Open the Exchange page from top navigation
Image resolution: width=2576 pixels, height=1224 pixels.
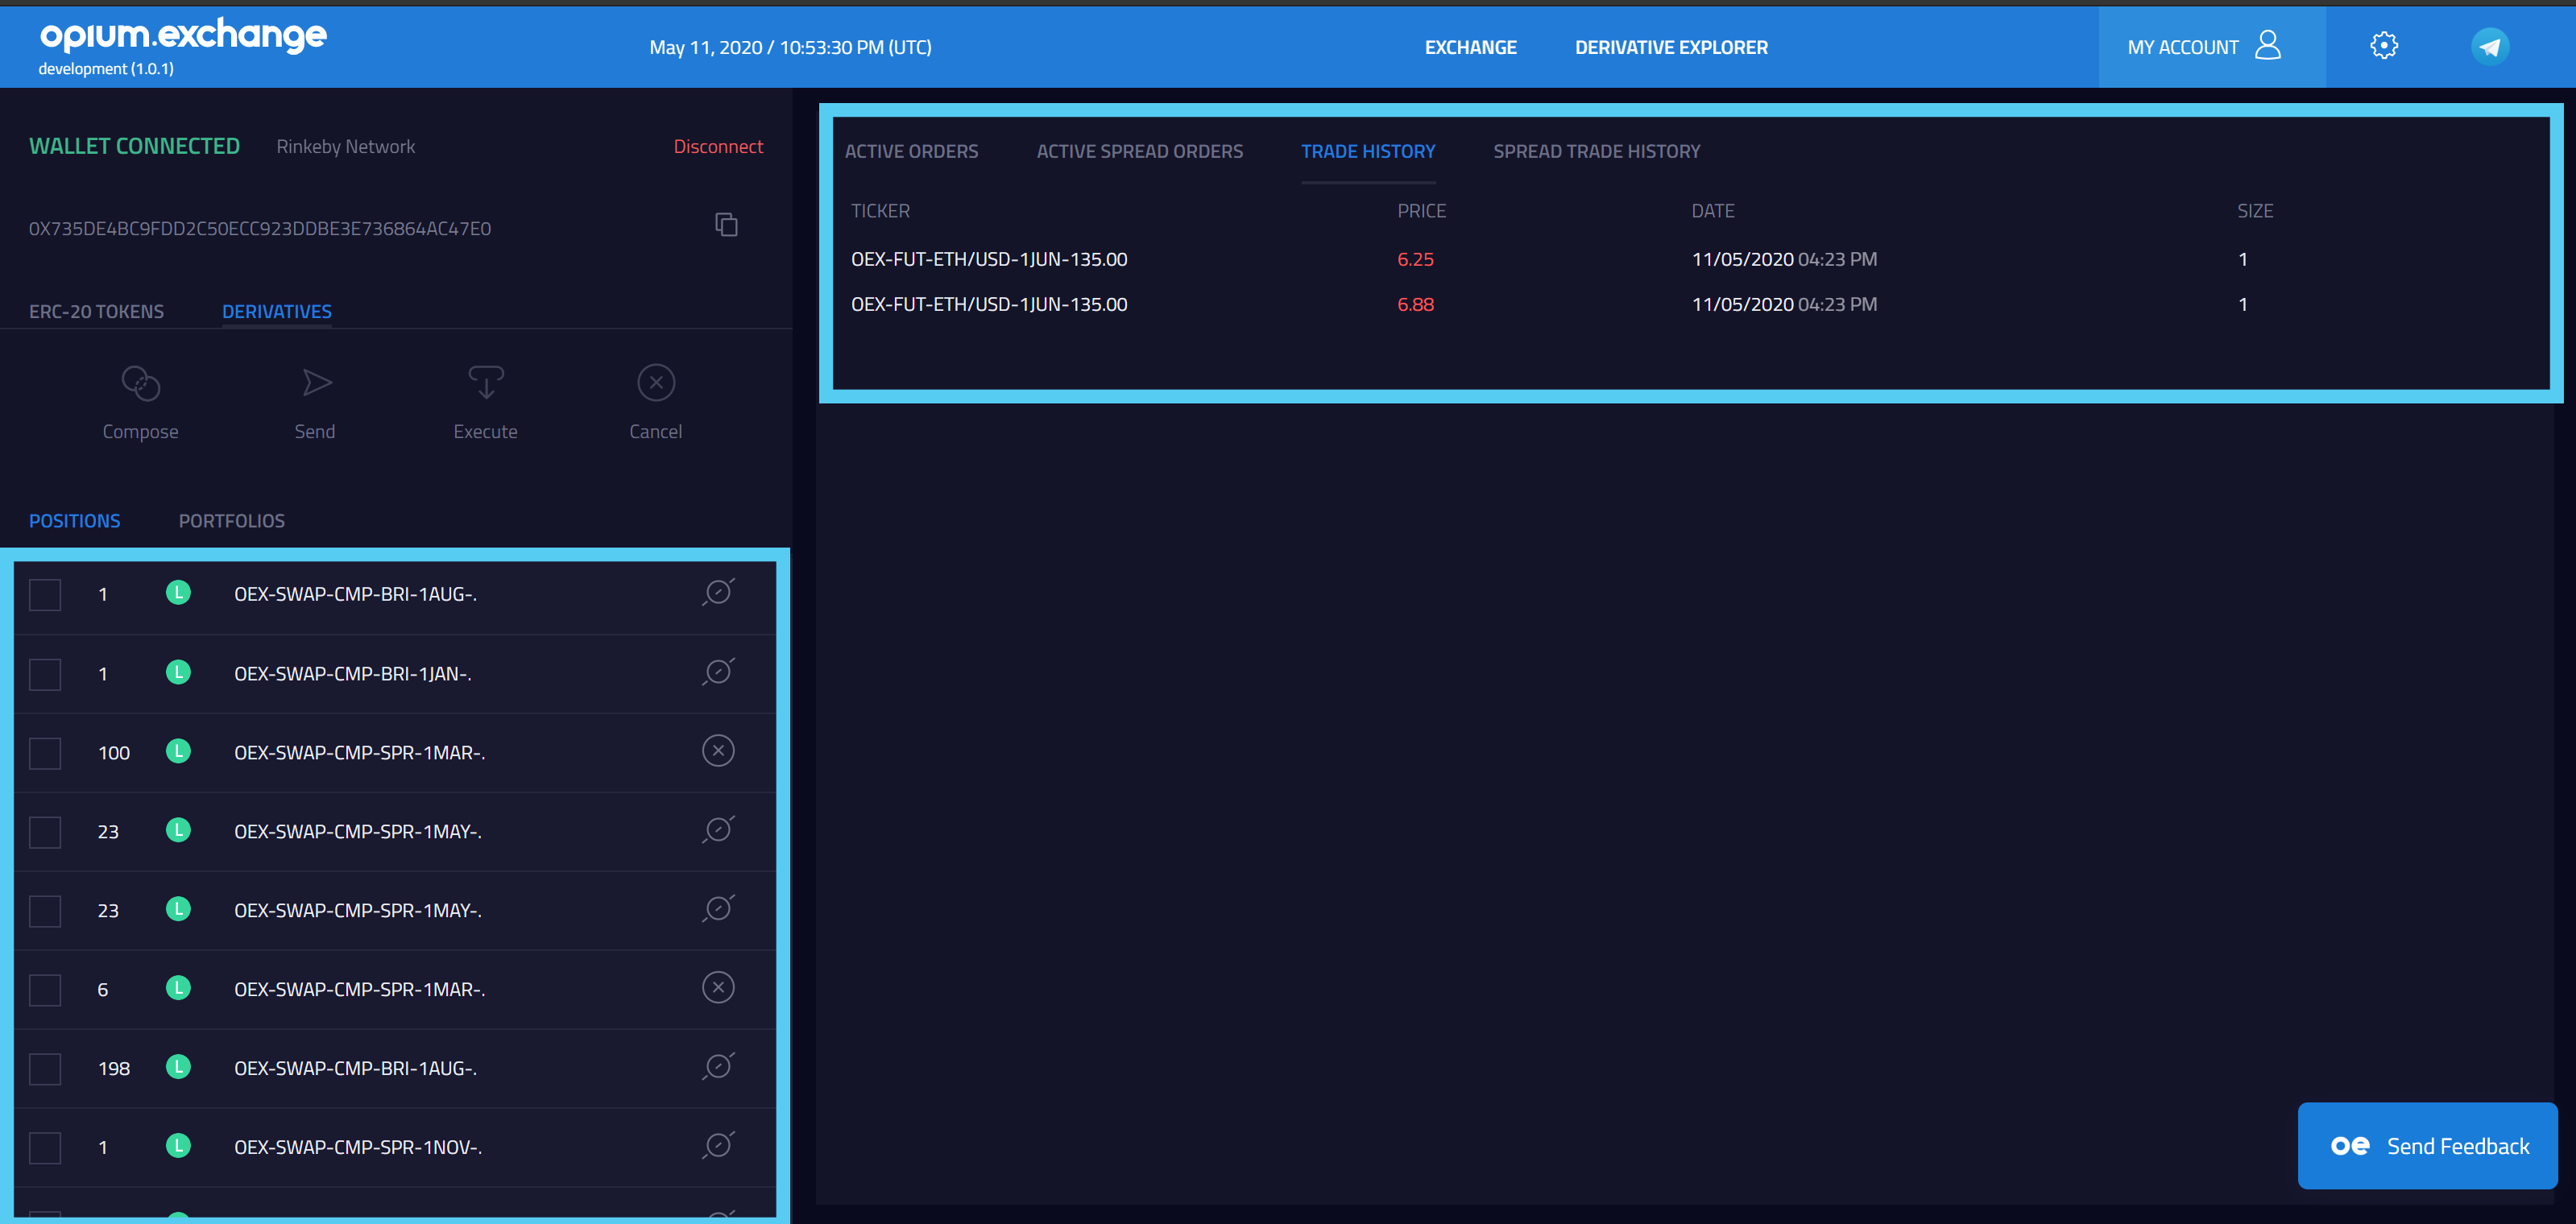coord(1470,47)
